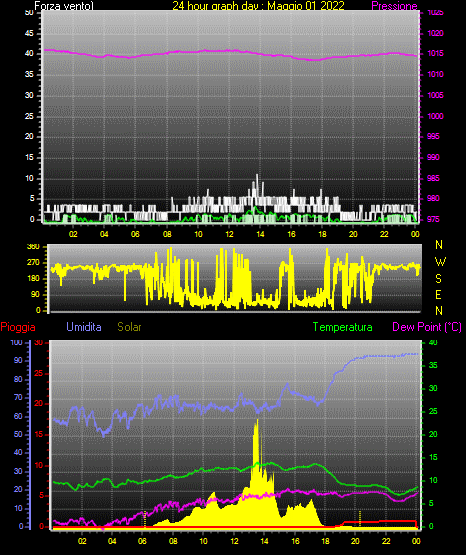Select the 'Dew Point (°C)' legend label
Image resolution: width=466 pixels, height=555 pixels.
pyautogui.click(x=427, y=327)
